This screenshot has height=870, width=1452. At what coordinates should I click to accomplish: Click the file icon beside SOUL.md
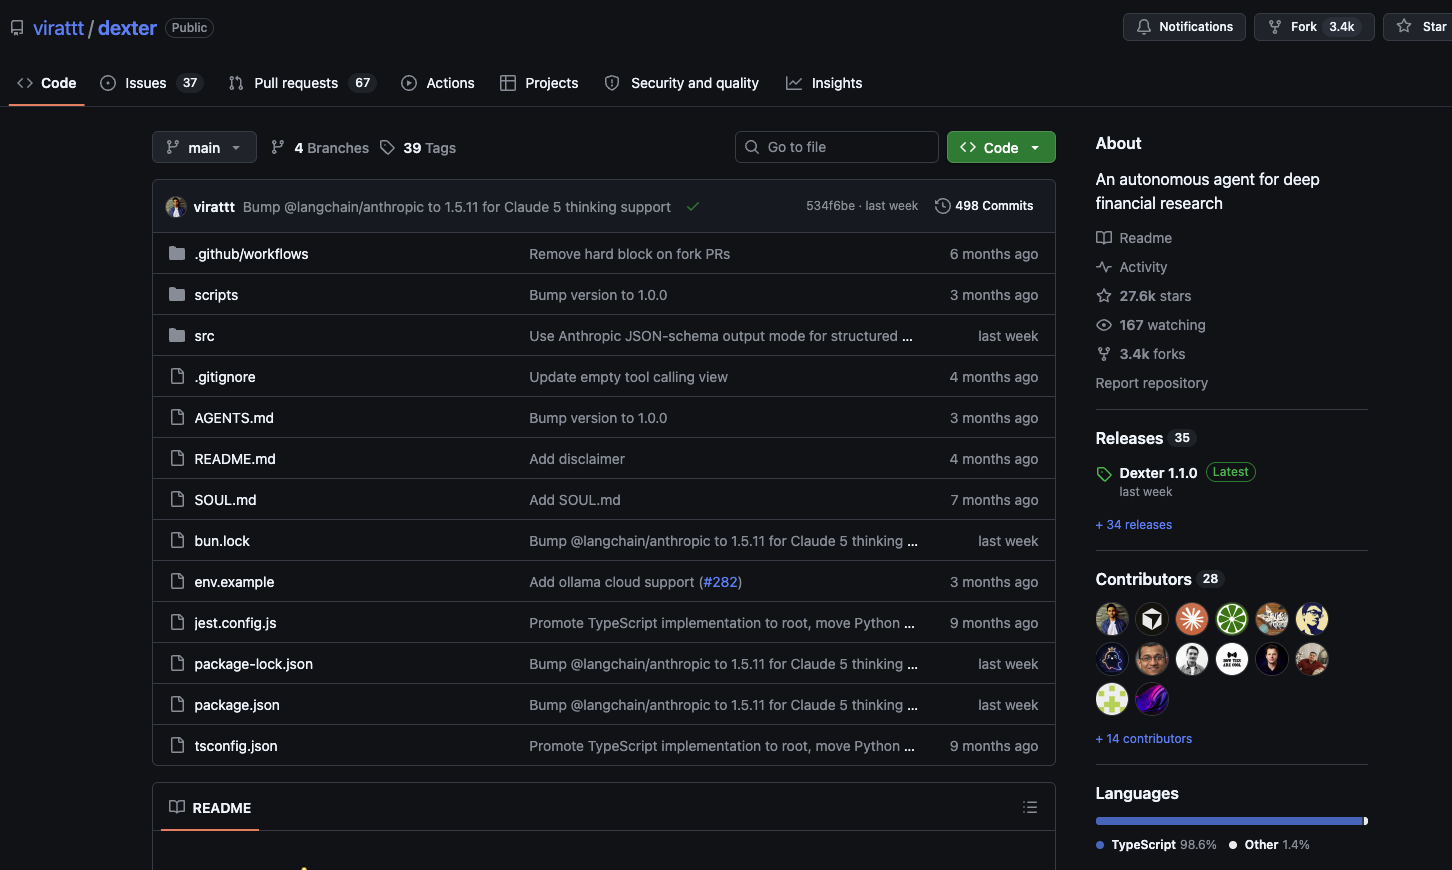click(177, 499)
